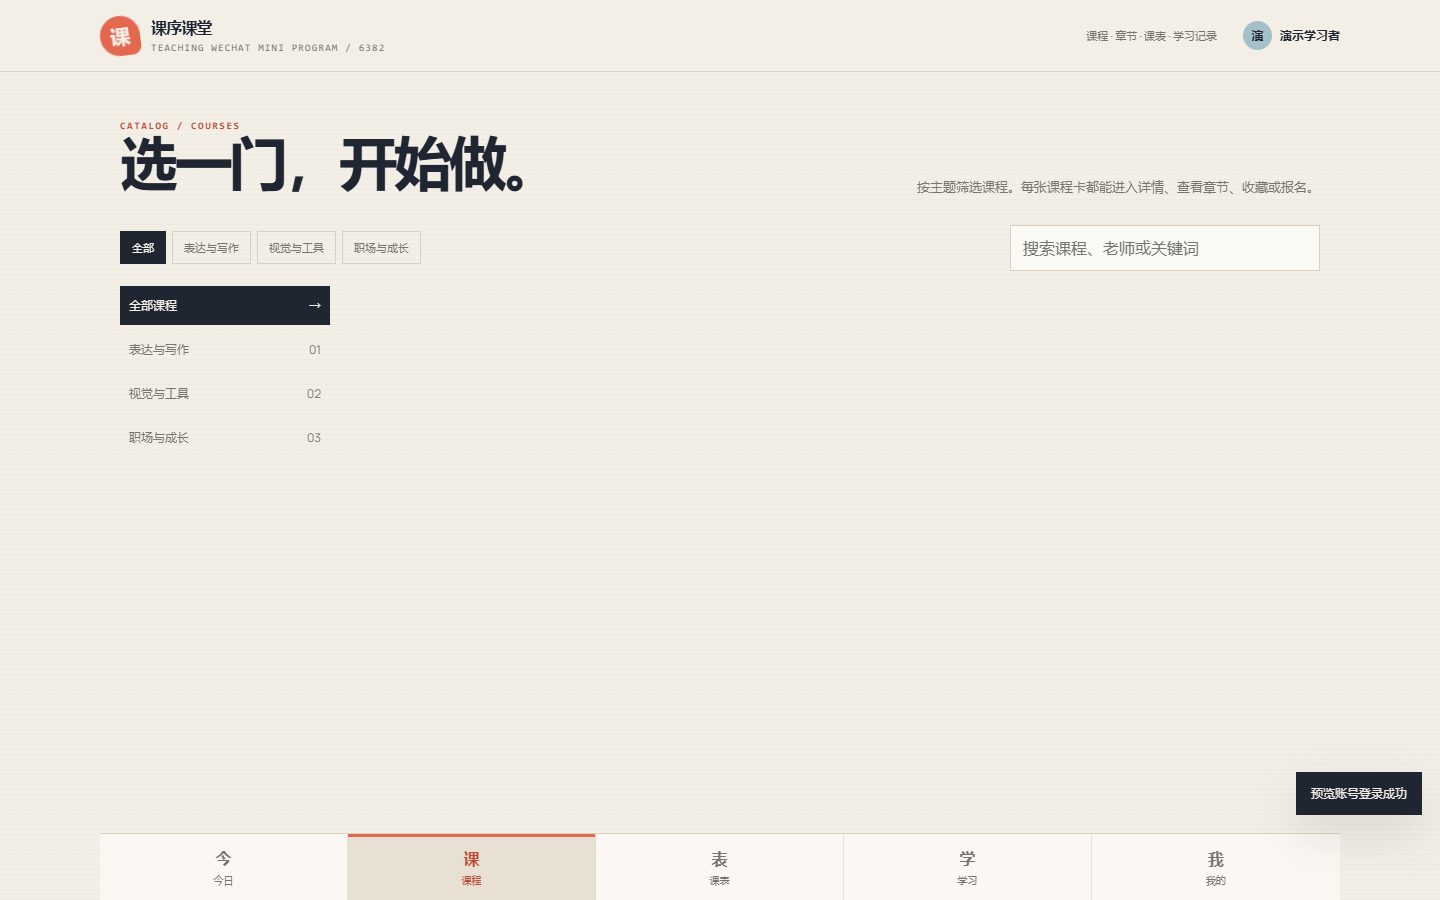
Task: Dismiss the 预览账号登录成功 toast
Action: click(1359, 794)
